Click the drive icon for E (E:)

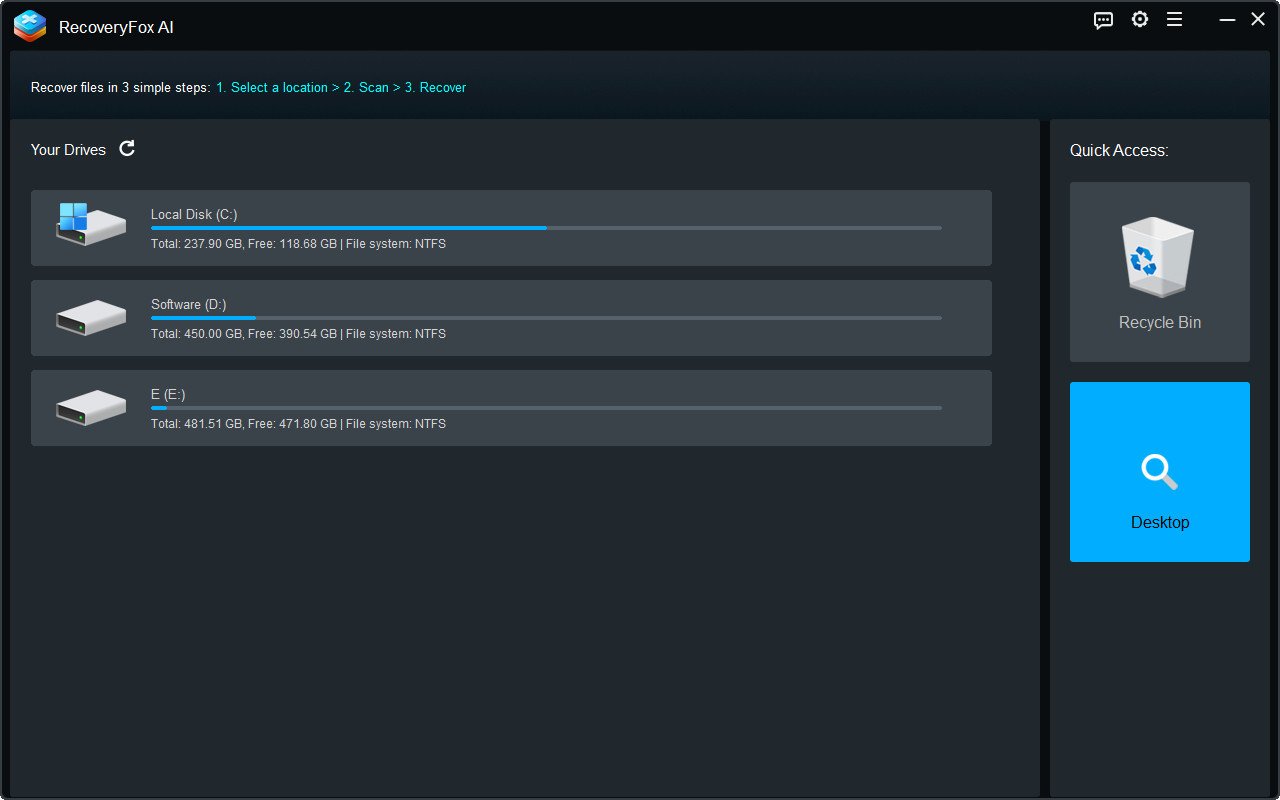tap(91, 407)
